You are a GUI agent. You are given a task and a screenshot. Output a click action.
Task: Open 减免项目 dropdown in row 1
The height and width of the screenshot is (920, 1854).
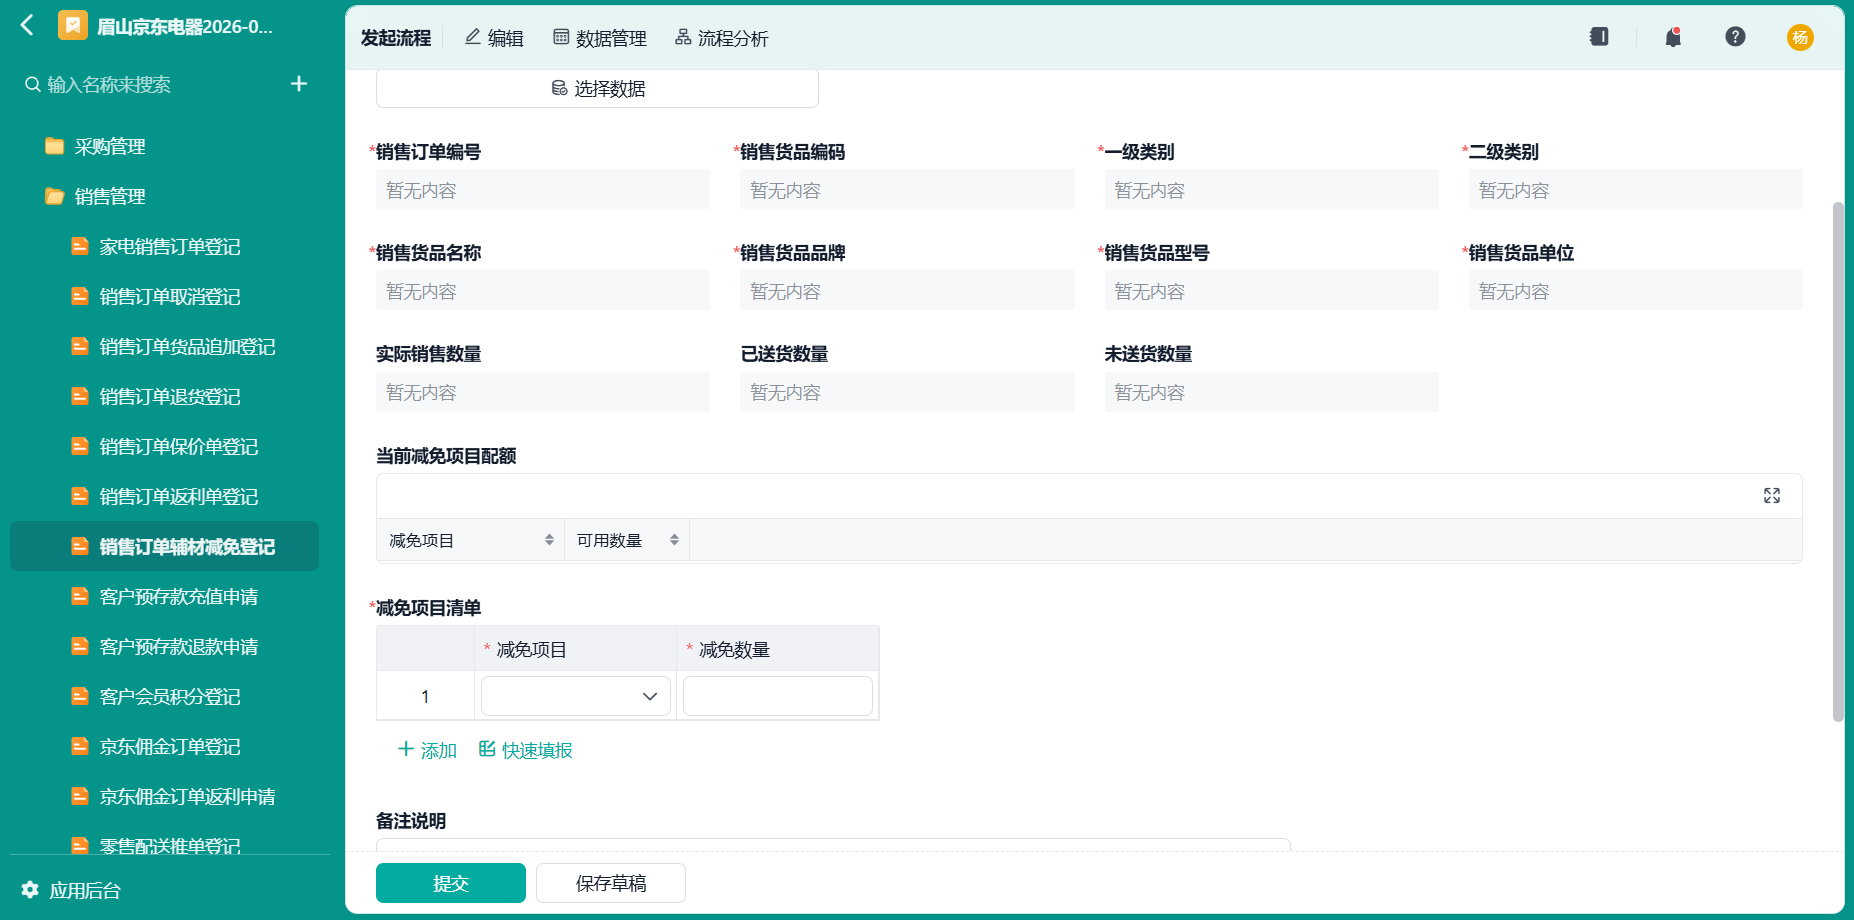(x=576, y=696)
